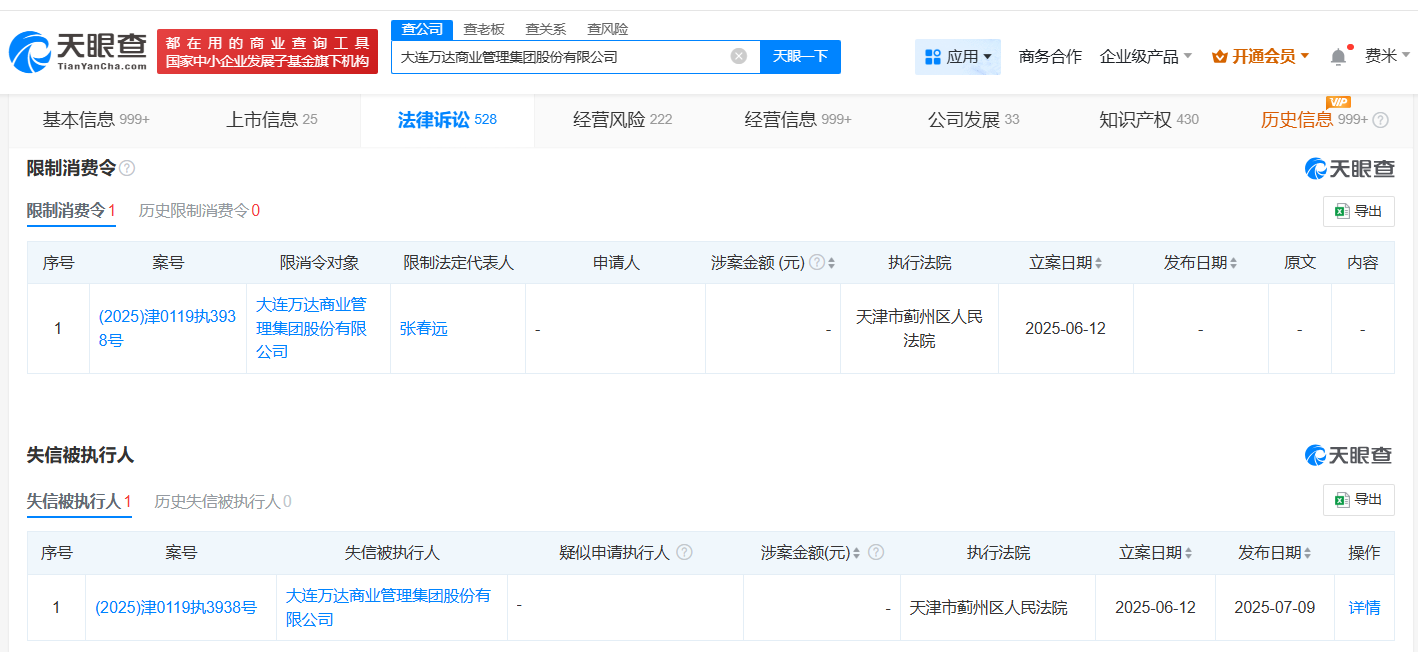This screenshot has width=1418, height=652.
Task: Open the 上市信息 tab
Action: (272, 120)
